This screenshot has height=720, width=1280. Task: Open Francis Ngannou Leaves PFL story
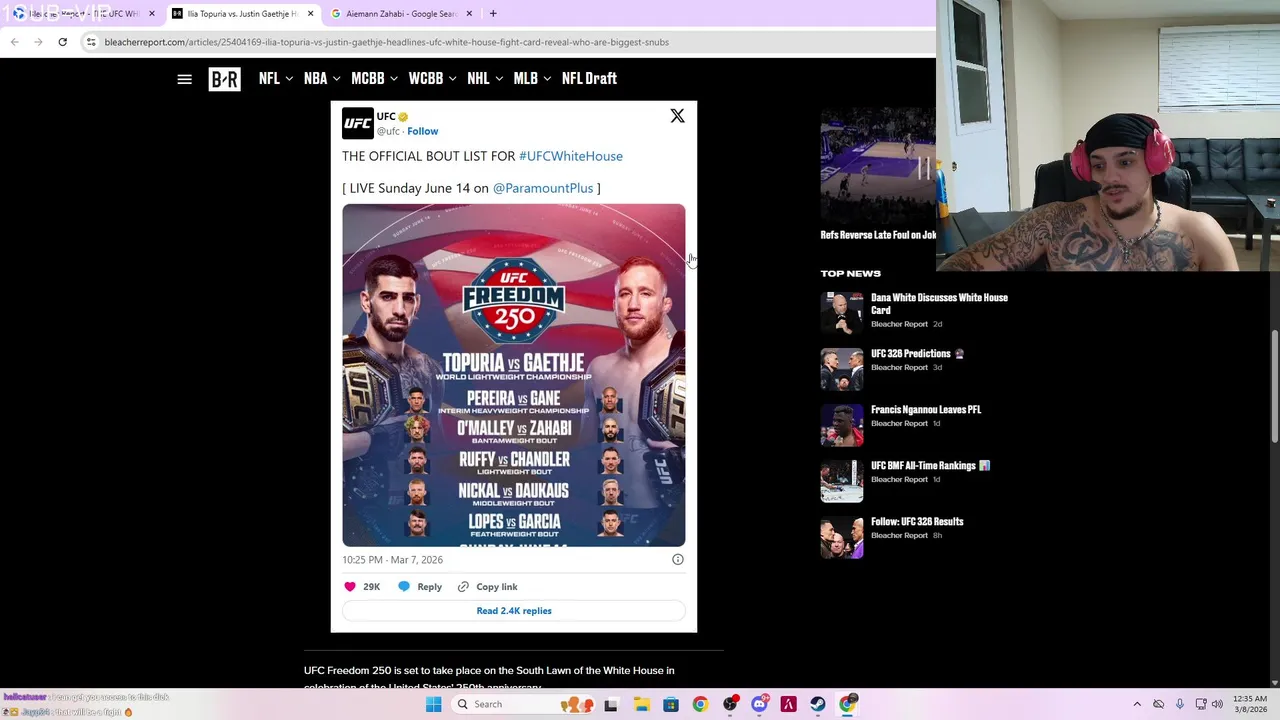(926, 410)
